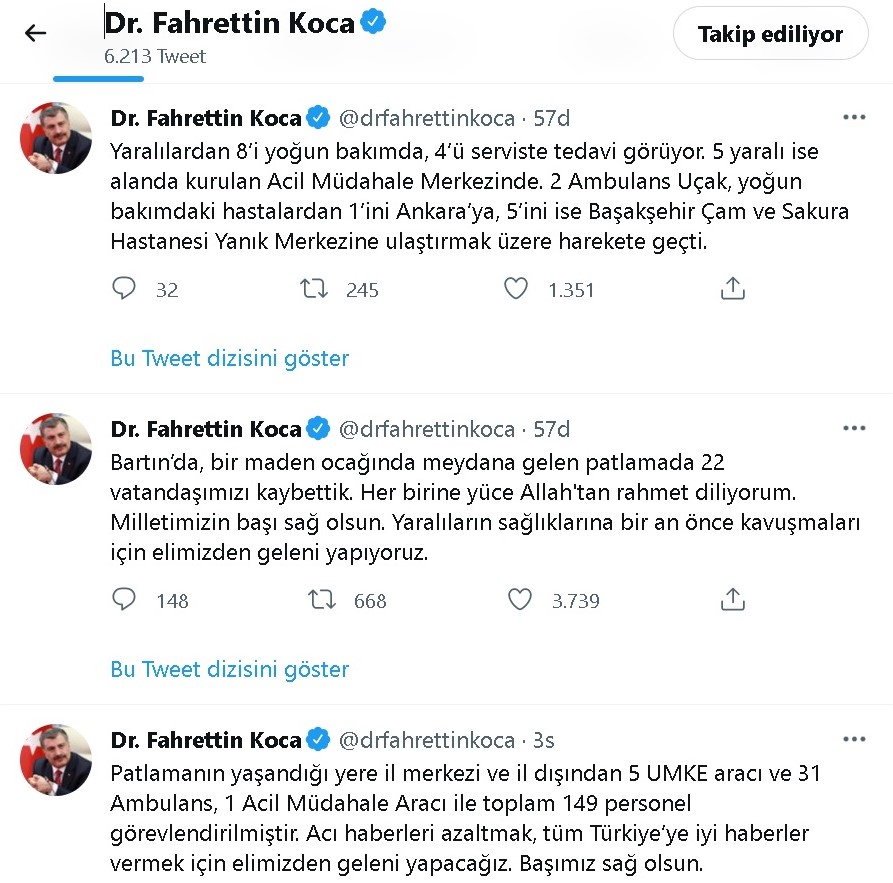
Task: Open profile avatar on the UMKE tweet
Action: 57,759
